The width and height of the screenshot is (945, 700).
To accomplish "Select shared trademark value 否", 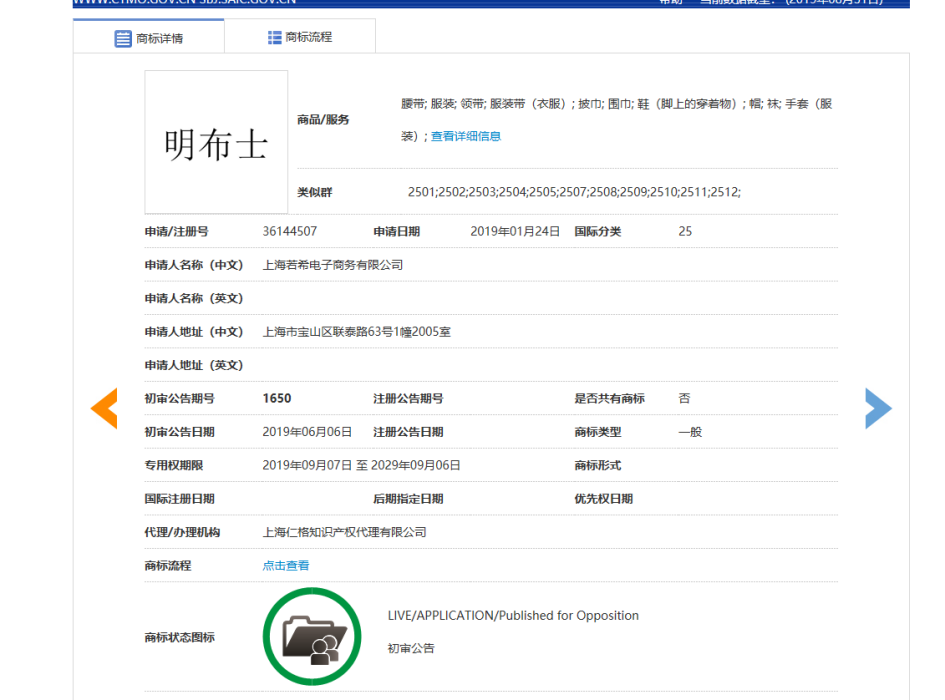I will pyautogui.click(x=684, y=399).
